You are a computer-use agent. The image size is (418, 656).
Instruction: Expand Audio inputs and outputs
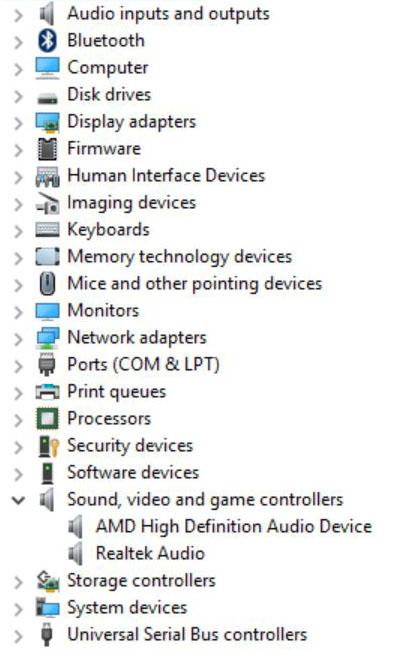tap(18, 15)
